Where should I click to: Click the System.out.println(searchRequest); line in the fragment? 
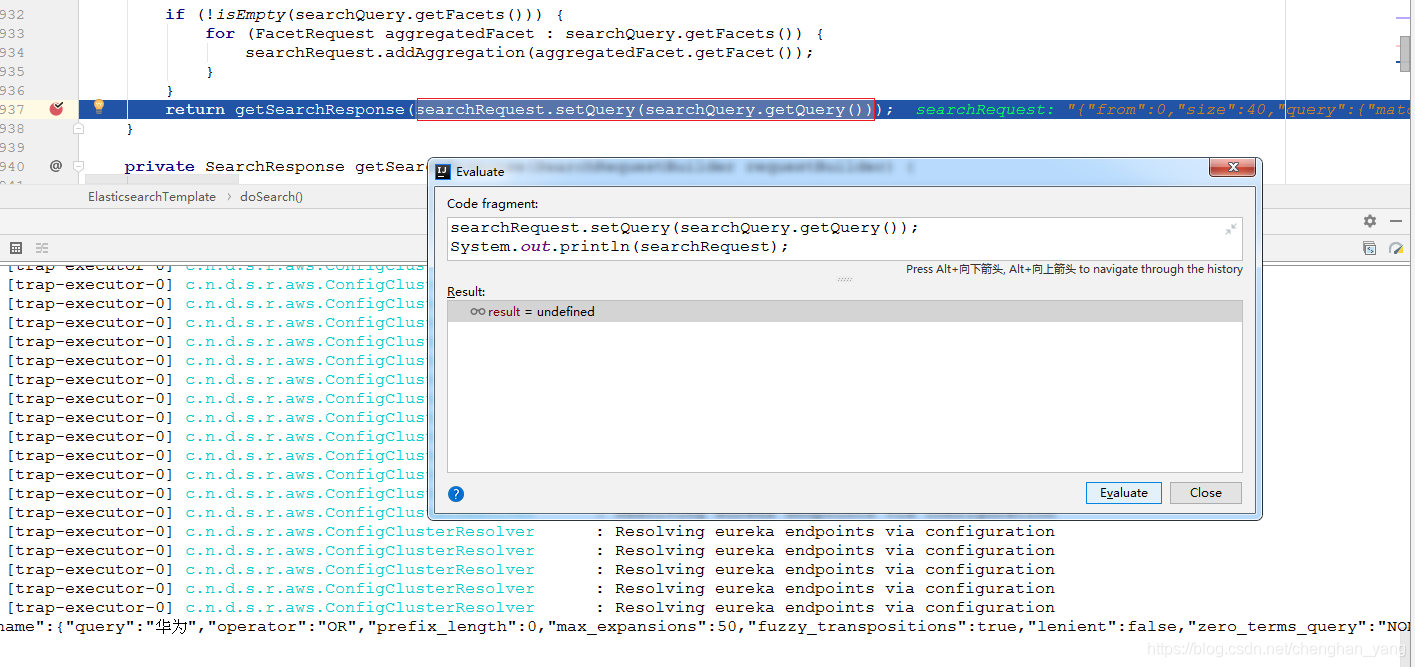(619, 247)
